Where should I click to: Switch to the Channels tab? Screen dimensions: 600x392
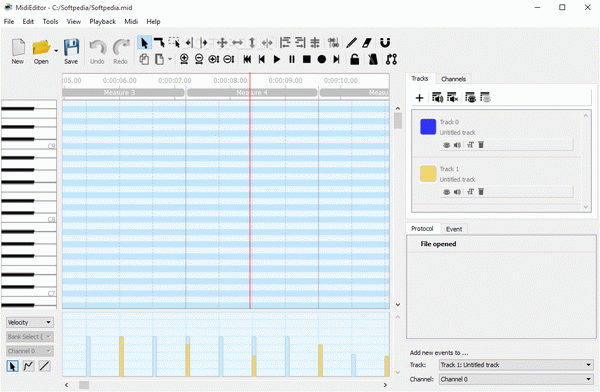click(453, 79)
